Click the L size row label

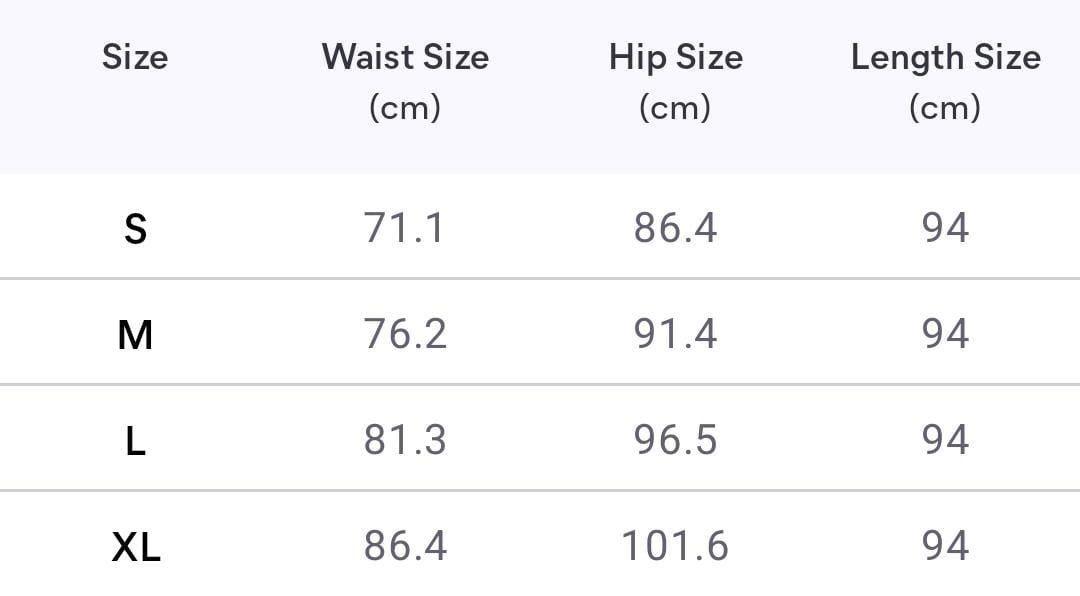tap(135, 440)
